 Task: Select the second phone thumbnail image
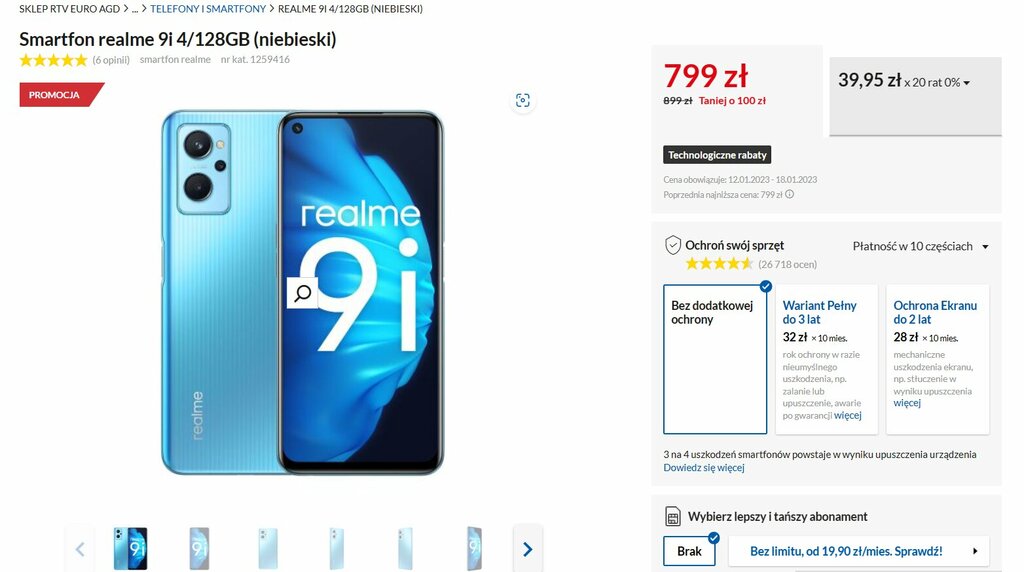click(199, 549)
